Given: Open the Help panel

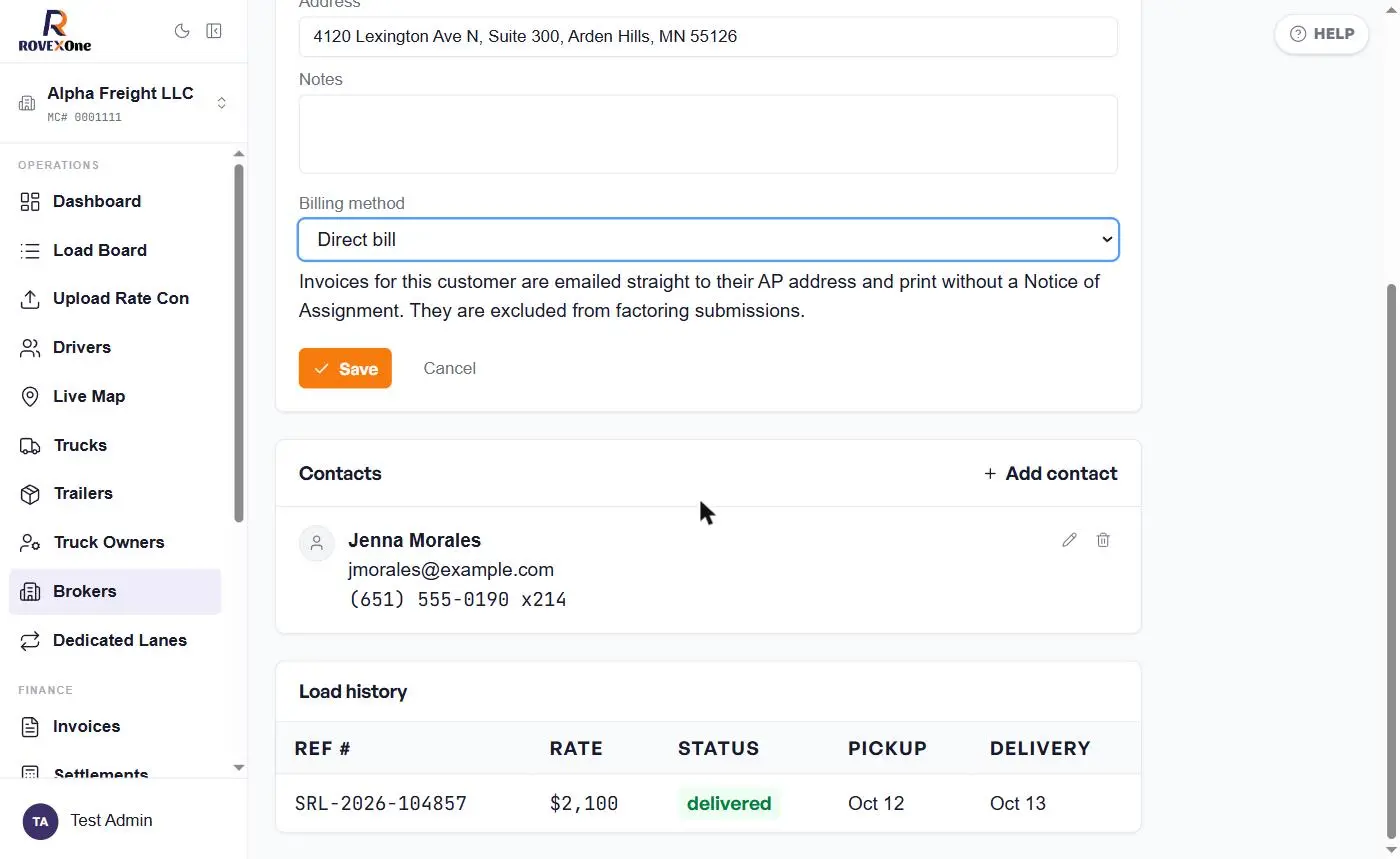Looking at the screenshot, I should [x=1321, y=34].
